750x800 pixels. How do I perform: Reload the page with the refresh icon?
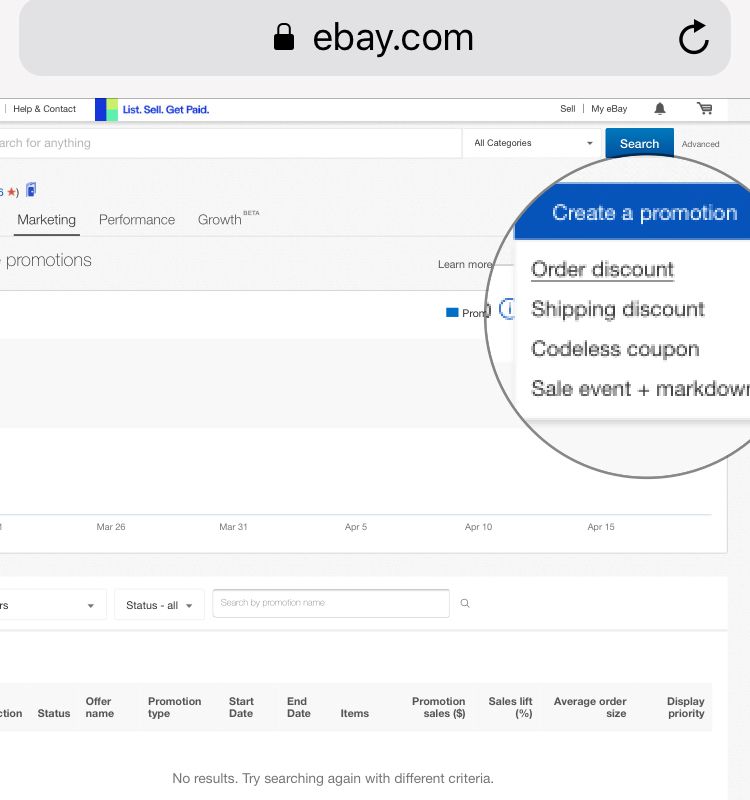click(693, 39)
